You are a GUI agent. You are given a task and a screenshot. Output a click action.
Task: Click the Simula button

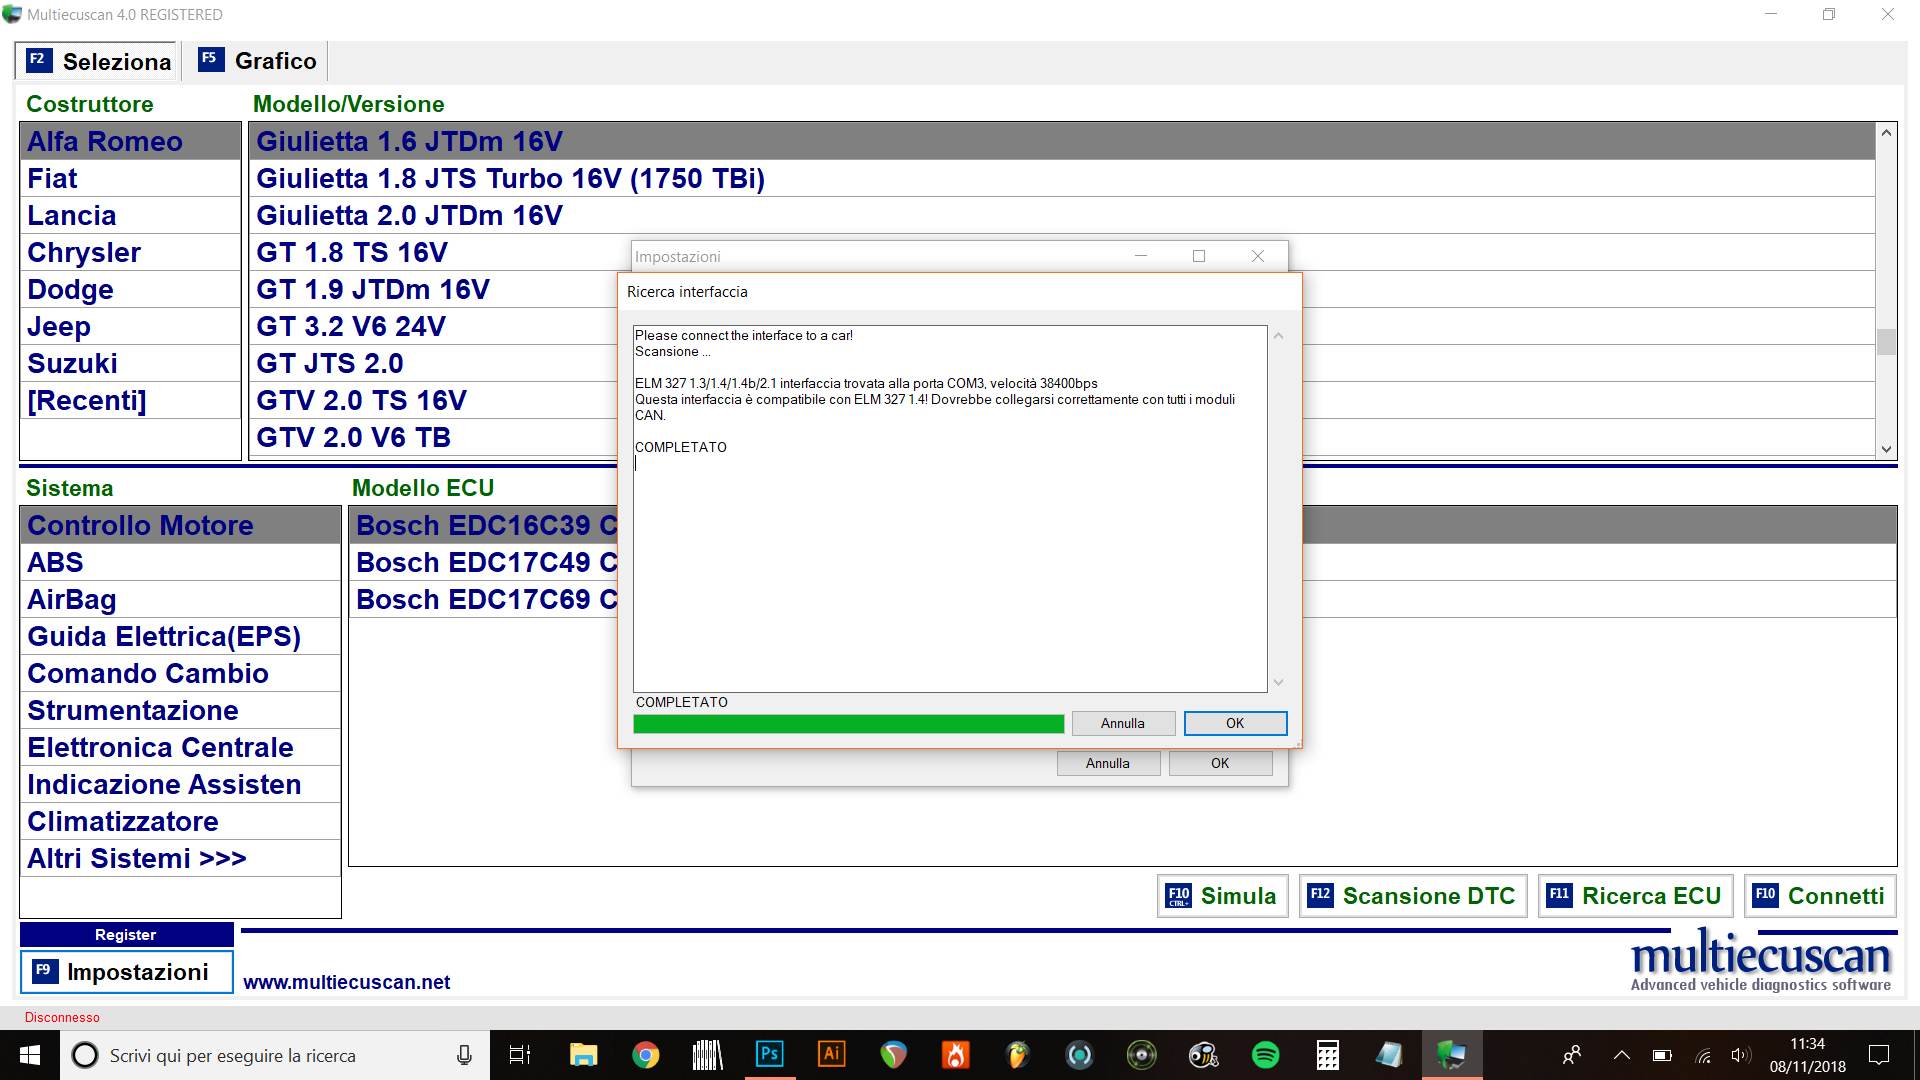pyautogui.click(x=1222, y=896)
